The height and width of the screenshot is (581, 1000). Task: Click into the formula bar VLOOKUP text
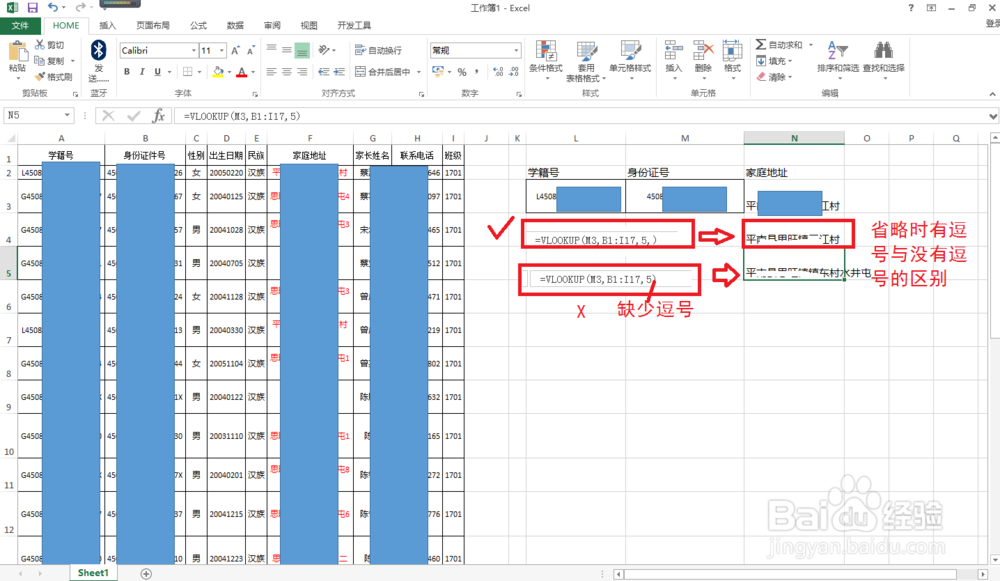[242, 116]
